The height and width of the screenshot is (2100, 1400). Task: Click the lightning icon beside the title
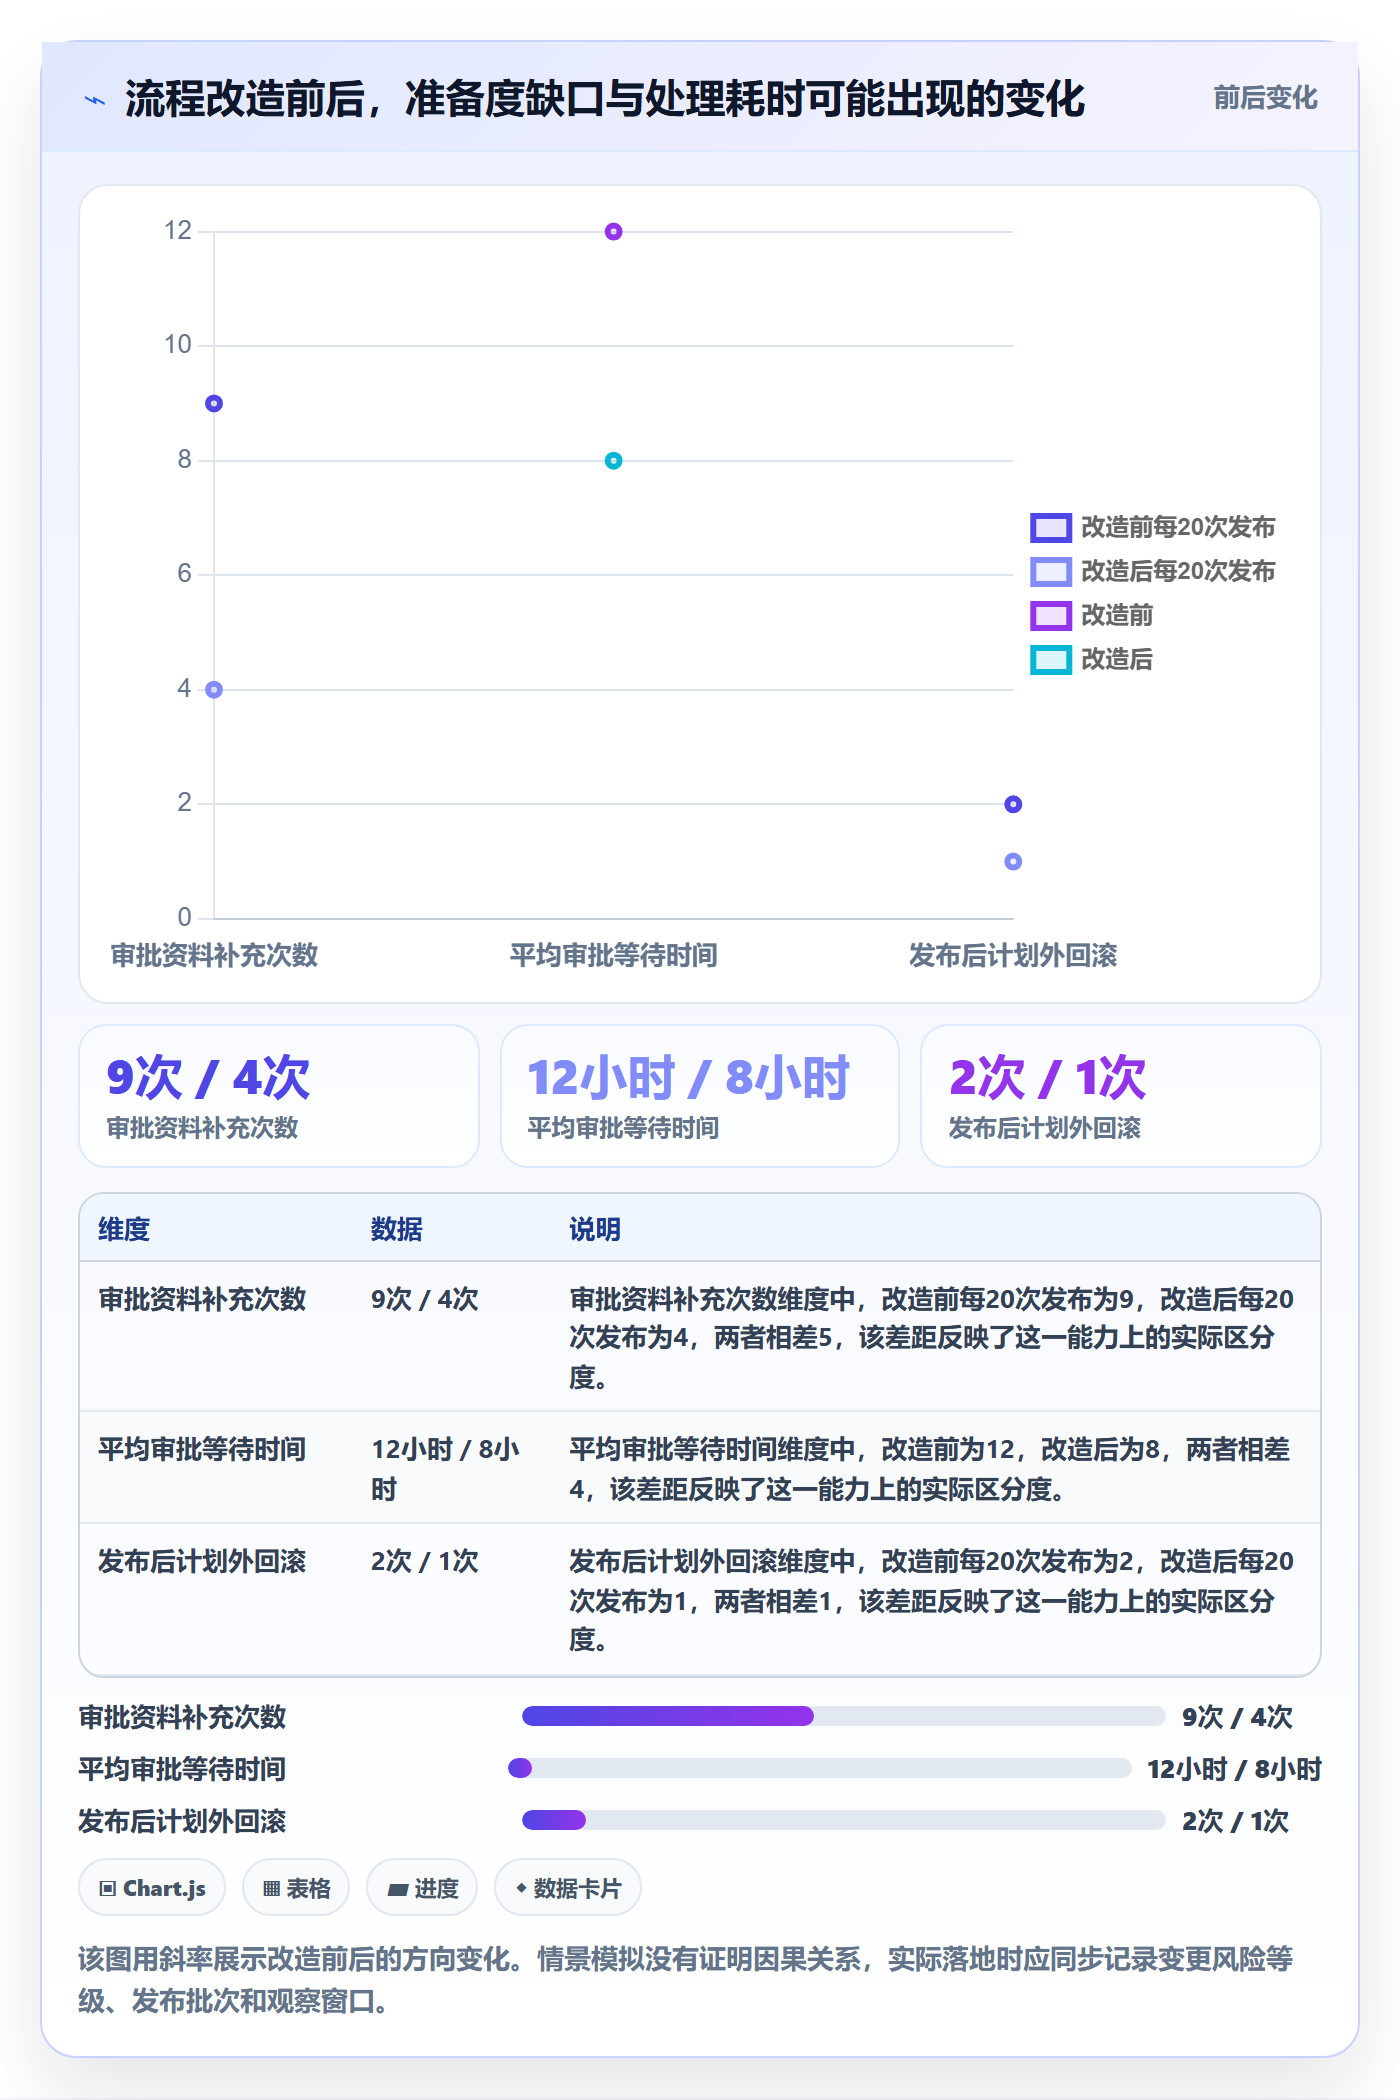[x=95, y=100]
